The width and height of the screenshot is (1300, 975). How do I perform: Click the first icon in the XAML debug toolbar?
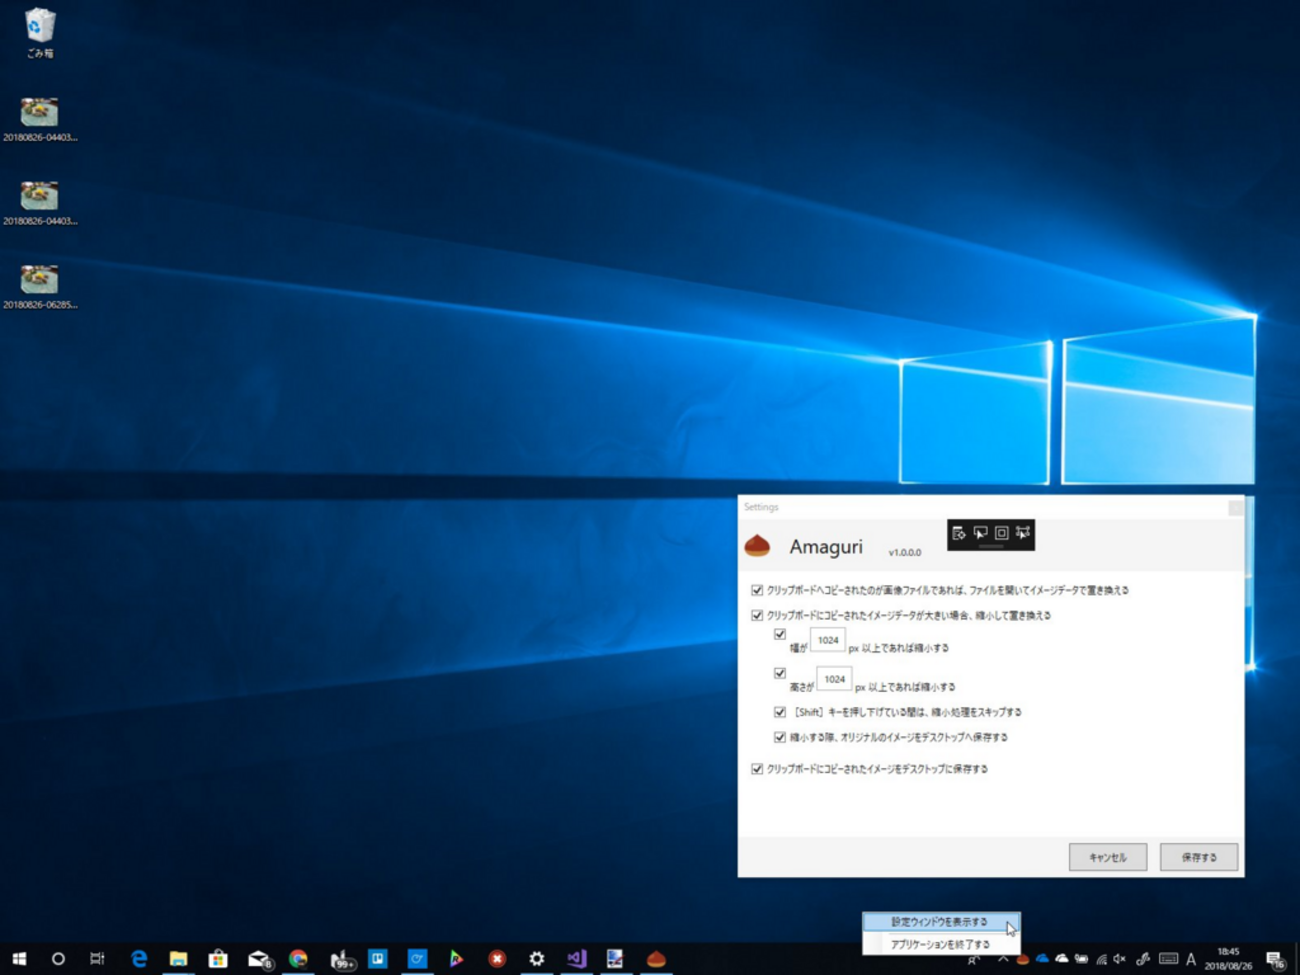958,533
